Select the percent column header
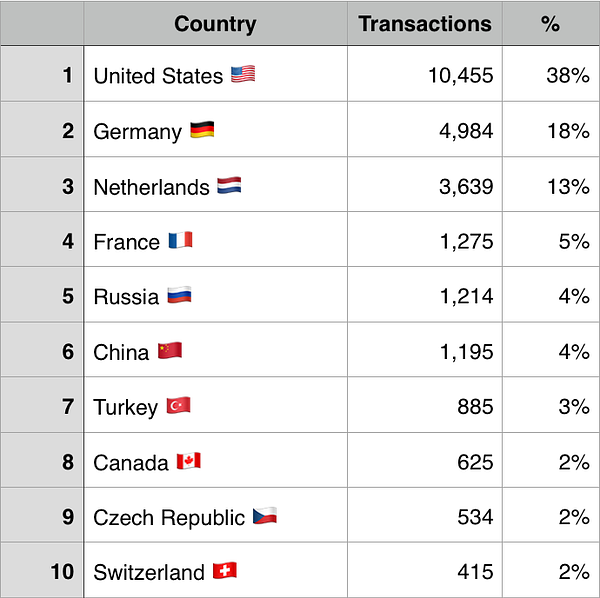 tap(550, 24)
